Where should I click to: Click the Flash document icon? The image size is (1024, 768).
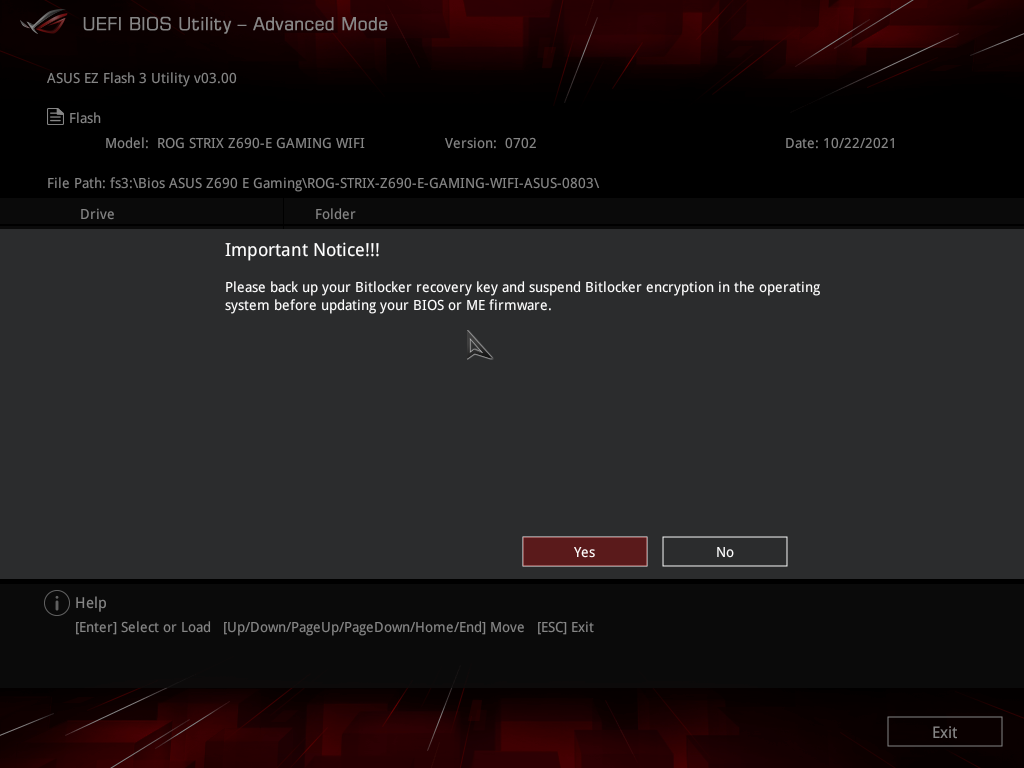pyautogui.click(x=56, y=117)
